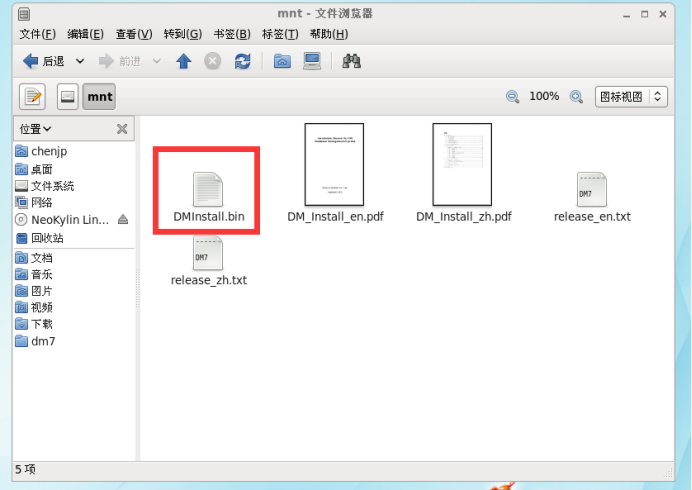
Task: Click the DM_Install_zh.pdf file name
Action: pos(464,217)
